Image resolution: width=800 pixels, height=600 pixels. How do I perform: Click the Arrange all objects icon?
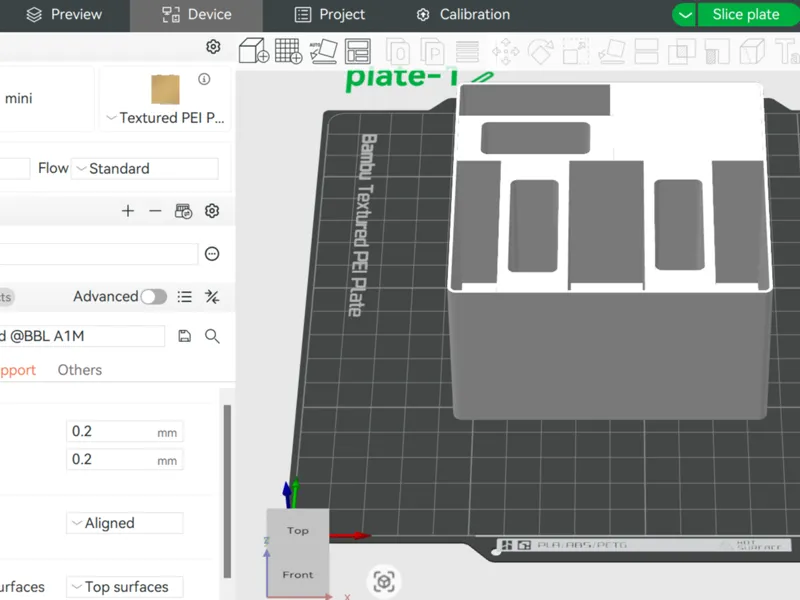(x=358, y=51)
